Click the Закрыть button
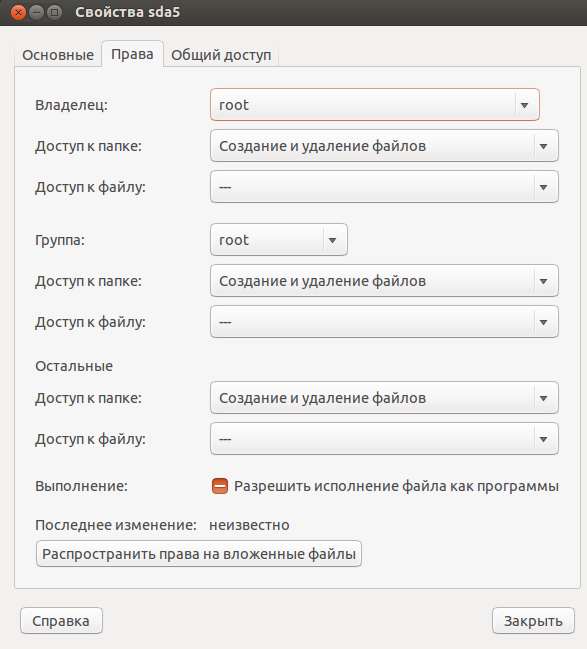 point(533,620)
